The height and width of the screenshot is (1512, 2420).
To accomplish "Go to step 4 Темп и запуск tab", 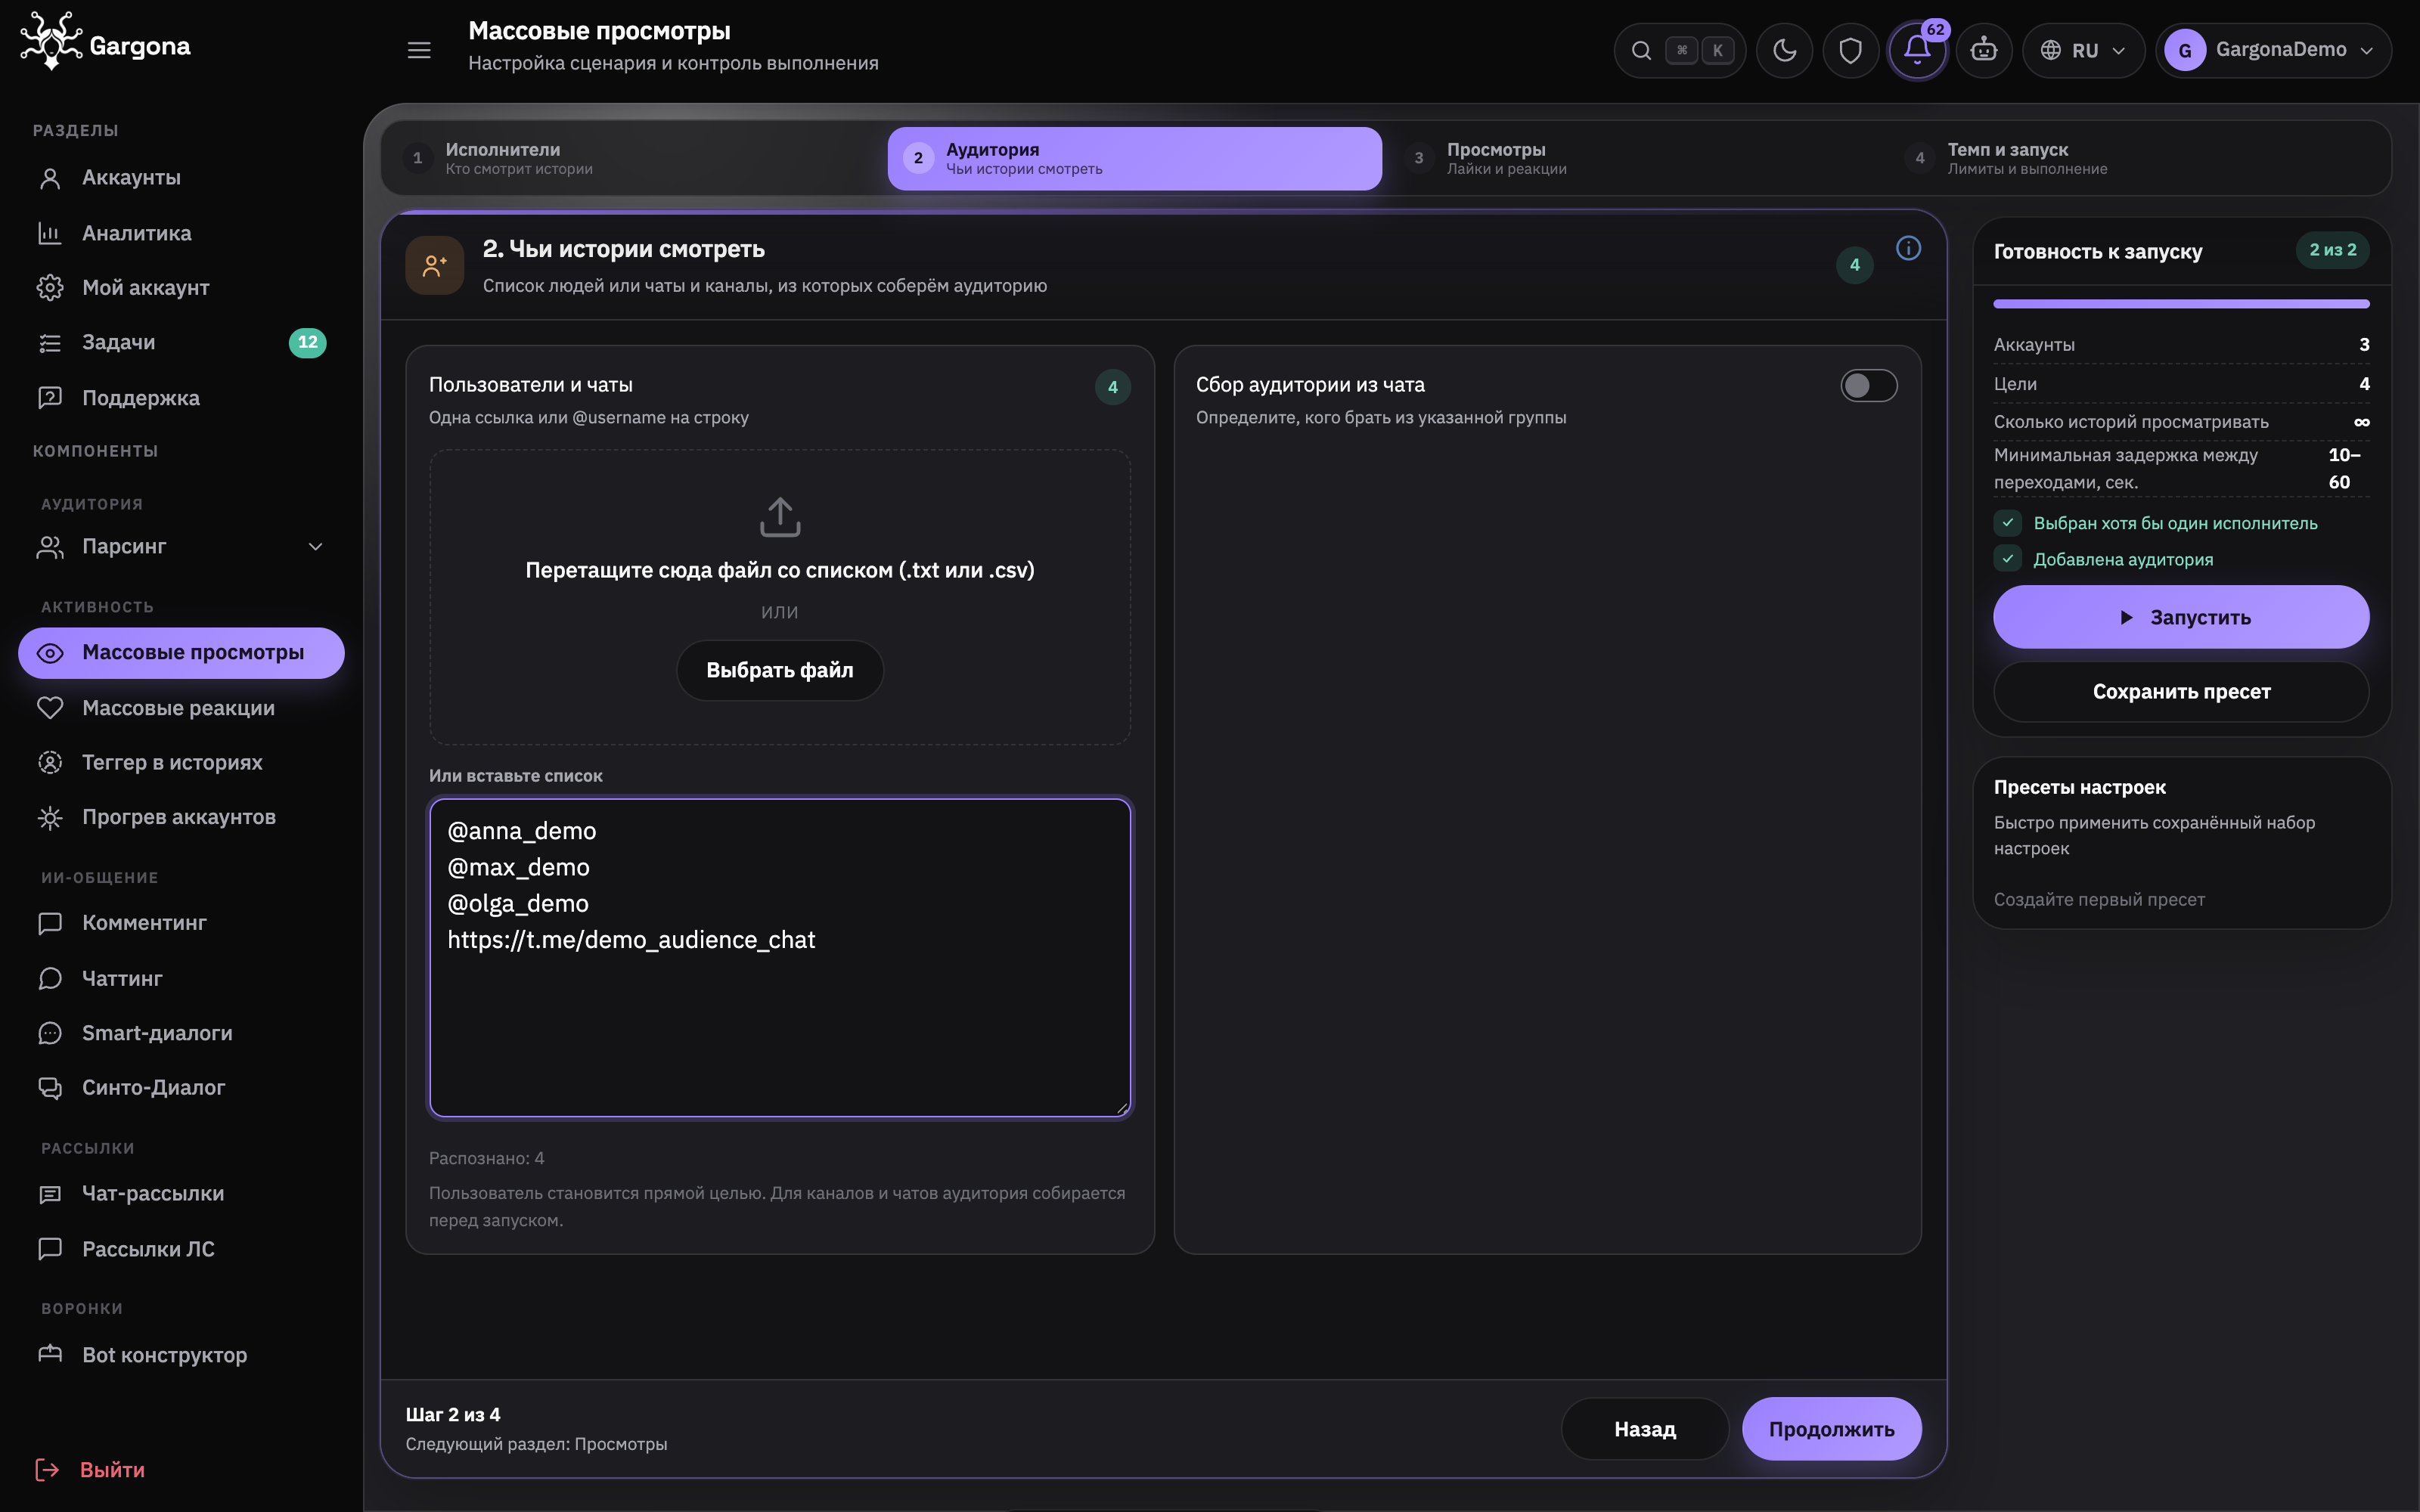I will pyautogui.click(x=2136, y=158).
